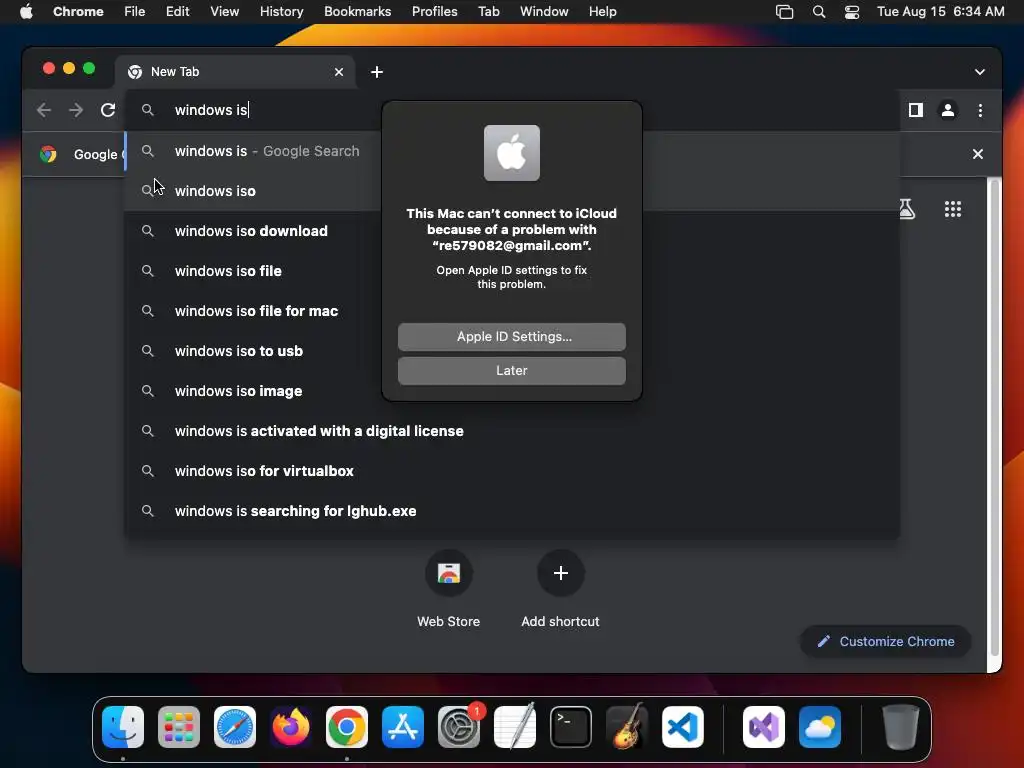This screenshot has height=768, width=1024.
Task: Open the Window menu
Action: [544, 12]
